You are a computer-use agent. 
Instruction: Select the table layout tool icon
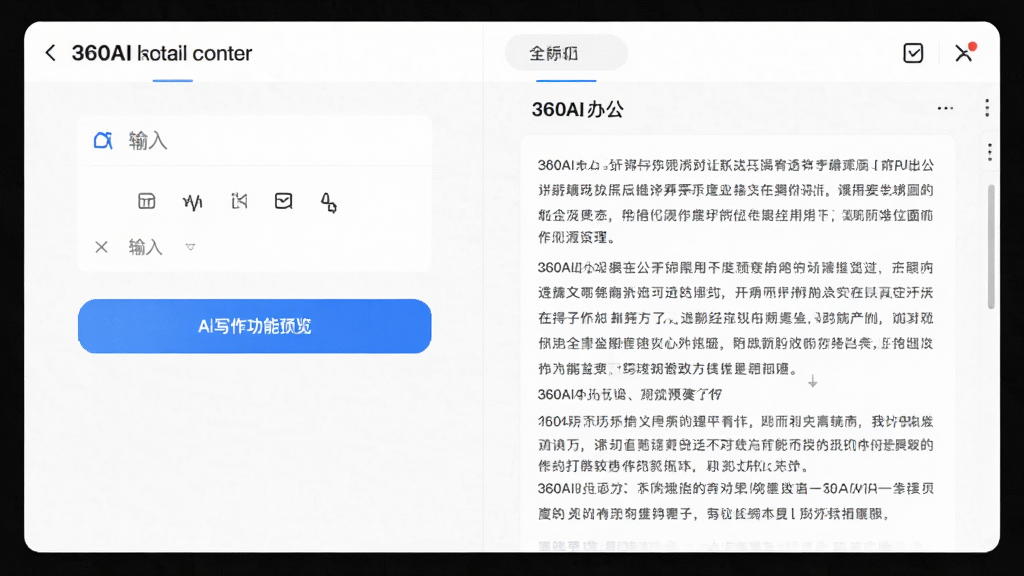click(x=147, y=201)
